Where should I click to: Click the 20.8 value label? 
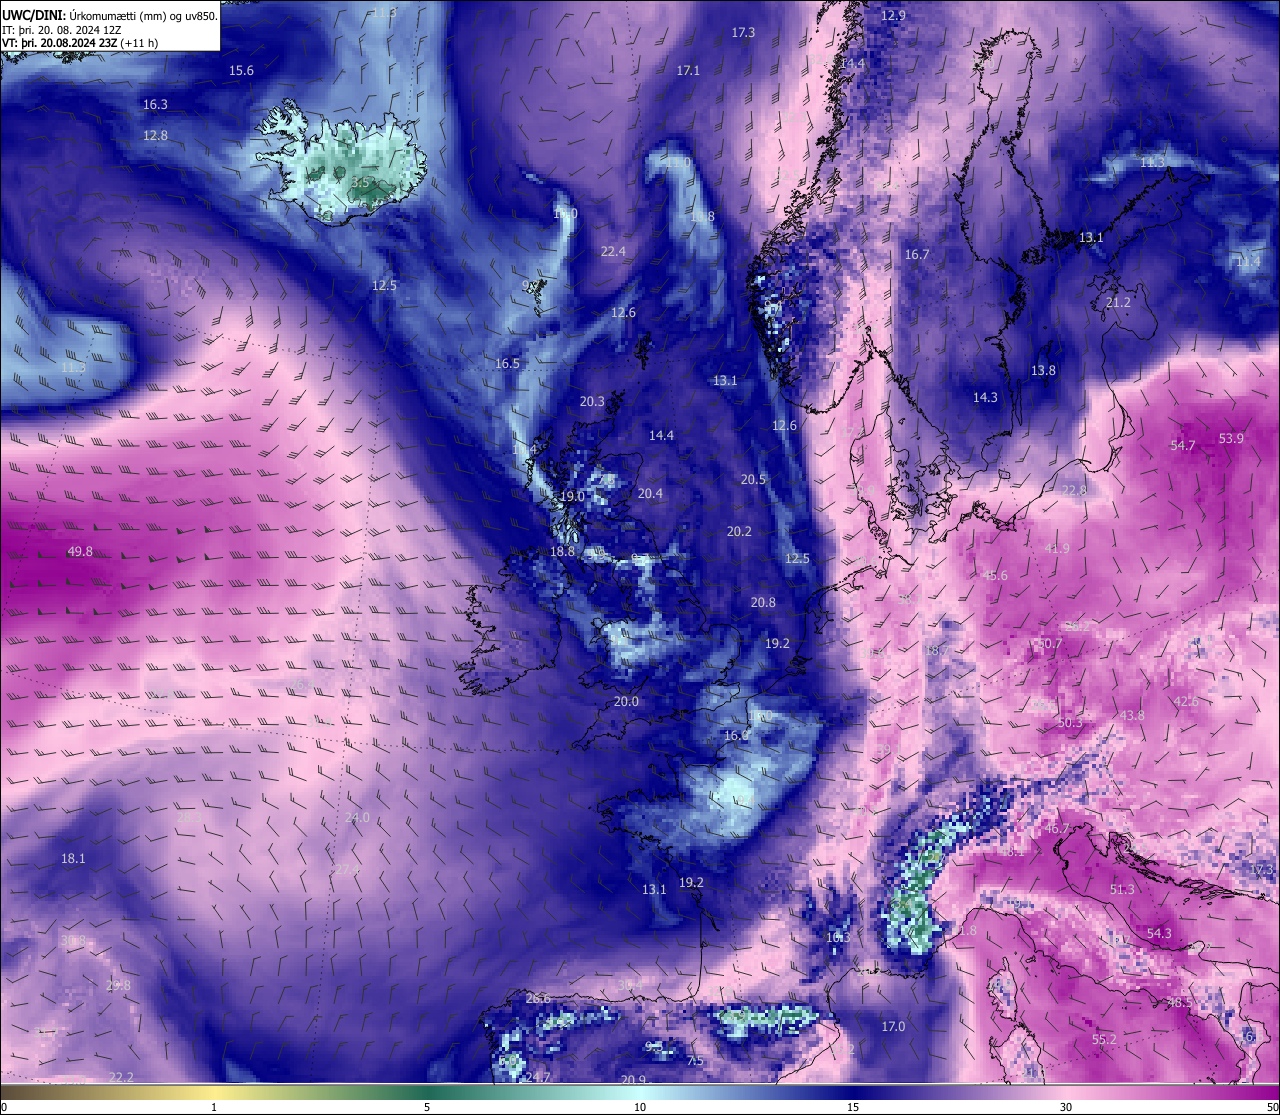click(763, 602)
